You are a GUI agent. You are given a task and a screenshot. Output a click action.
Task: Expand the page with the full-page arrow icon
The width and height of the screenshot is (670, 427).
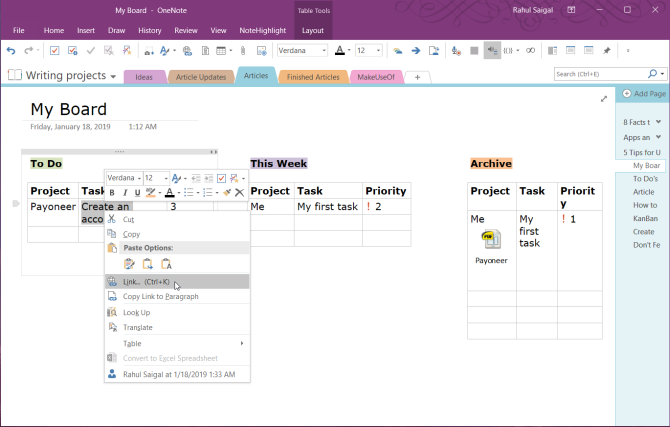pyautogui.click(x=603, y=99)
